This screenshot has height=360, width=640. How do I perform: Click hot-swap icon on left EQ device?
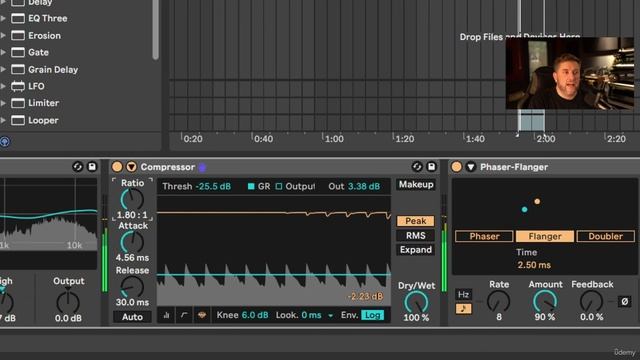[78, 167]
